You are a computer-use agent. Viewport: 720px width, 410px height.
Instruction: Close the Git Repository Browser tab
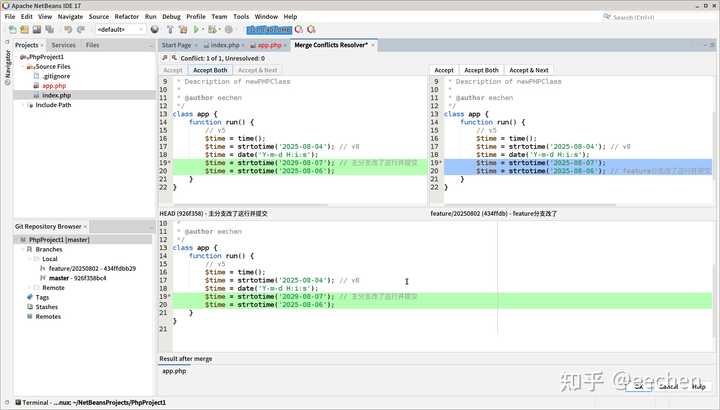(85, 226)
